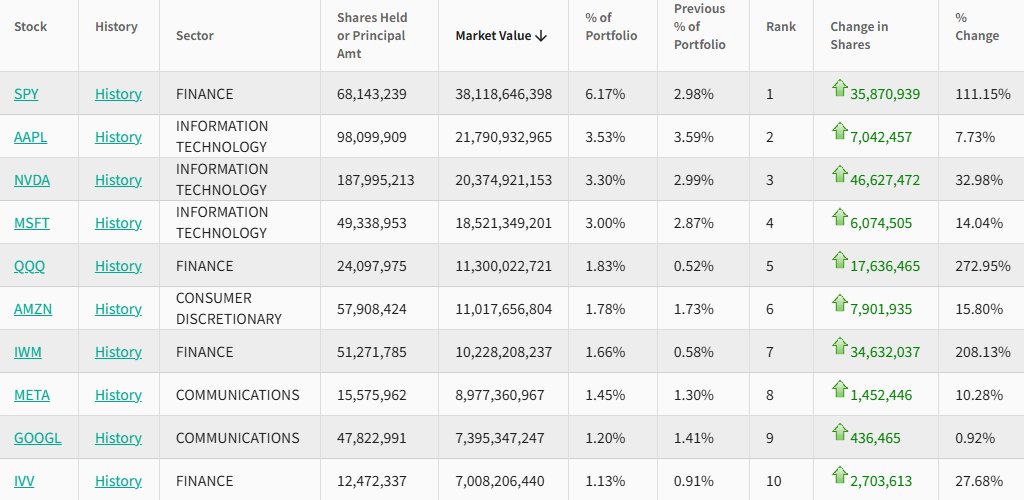Sort by Market Value column header
Image resolution: width=1024 pixels, height=500 pixels.
click(501, 36)
